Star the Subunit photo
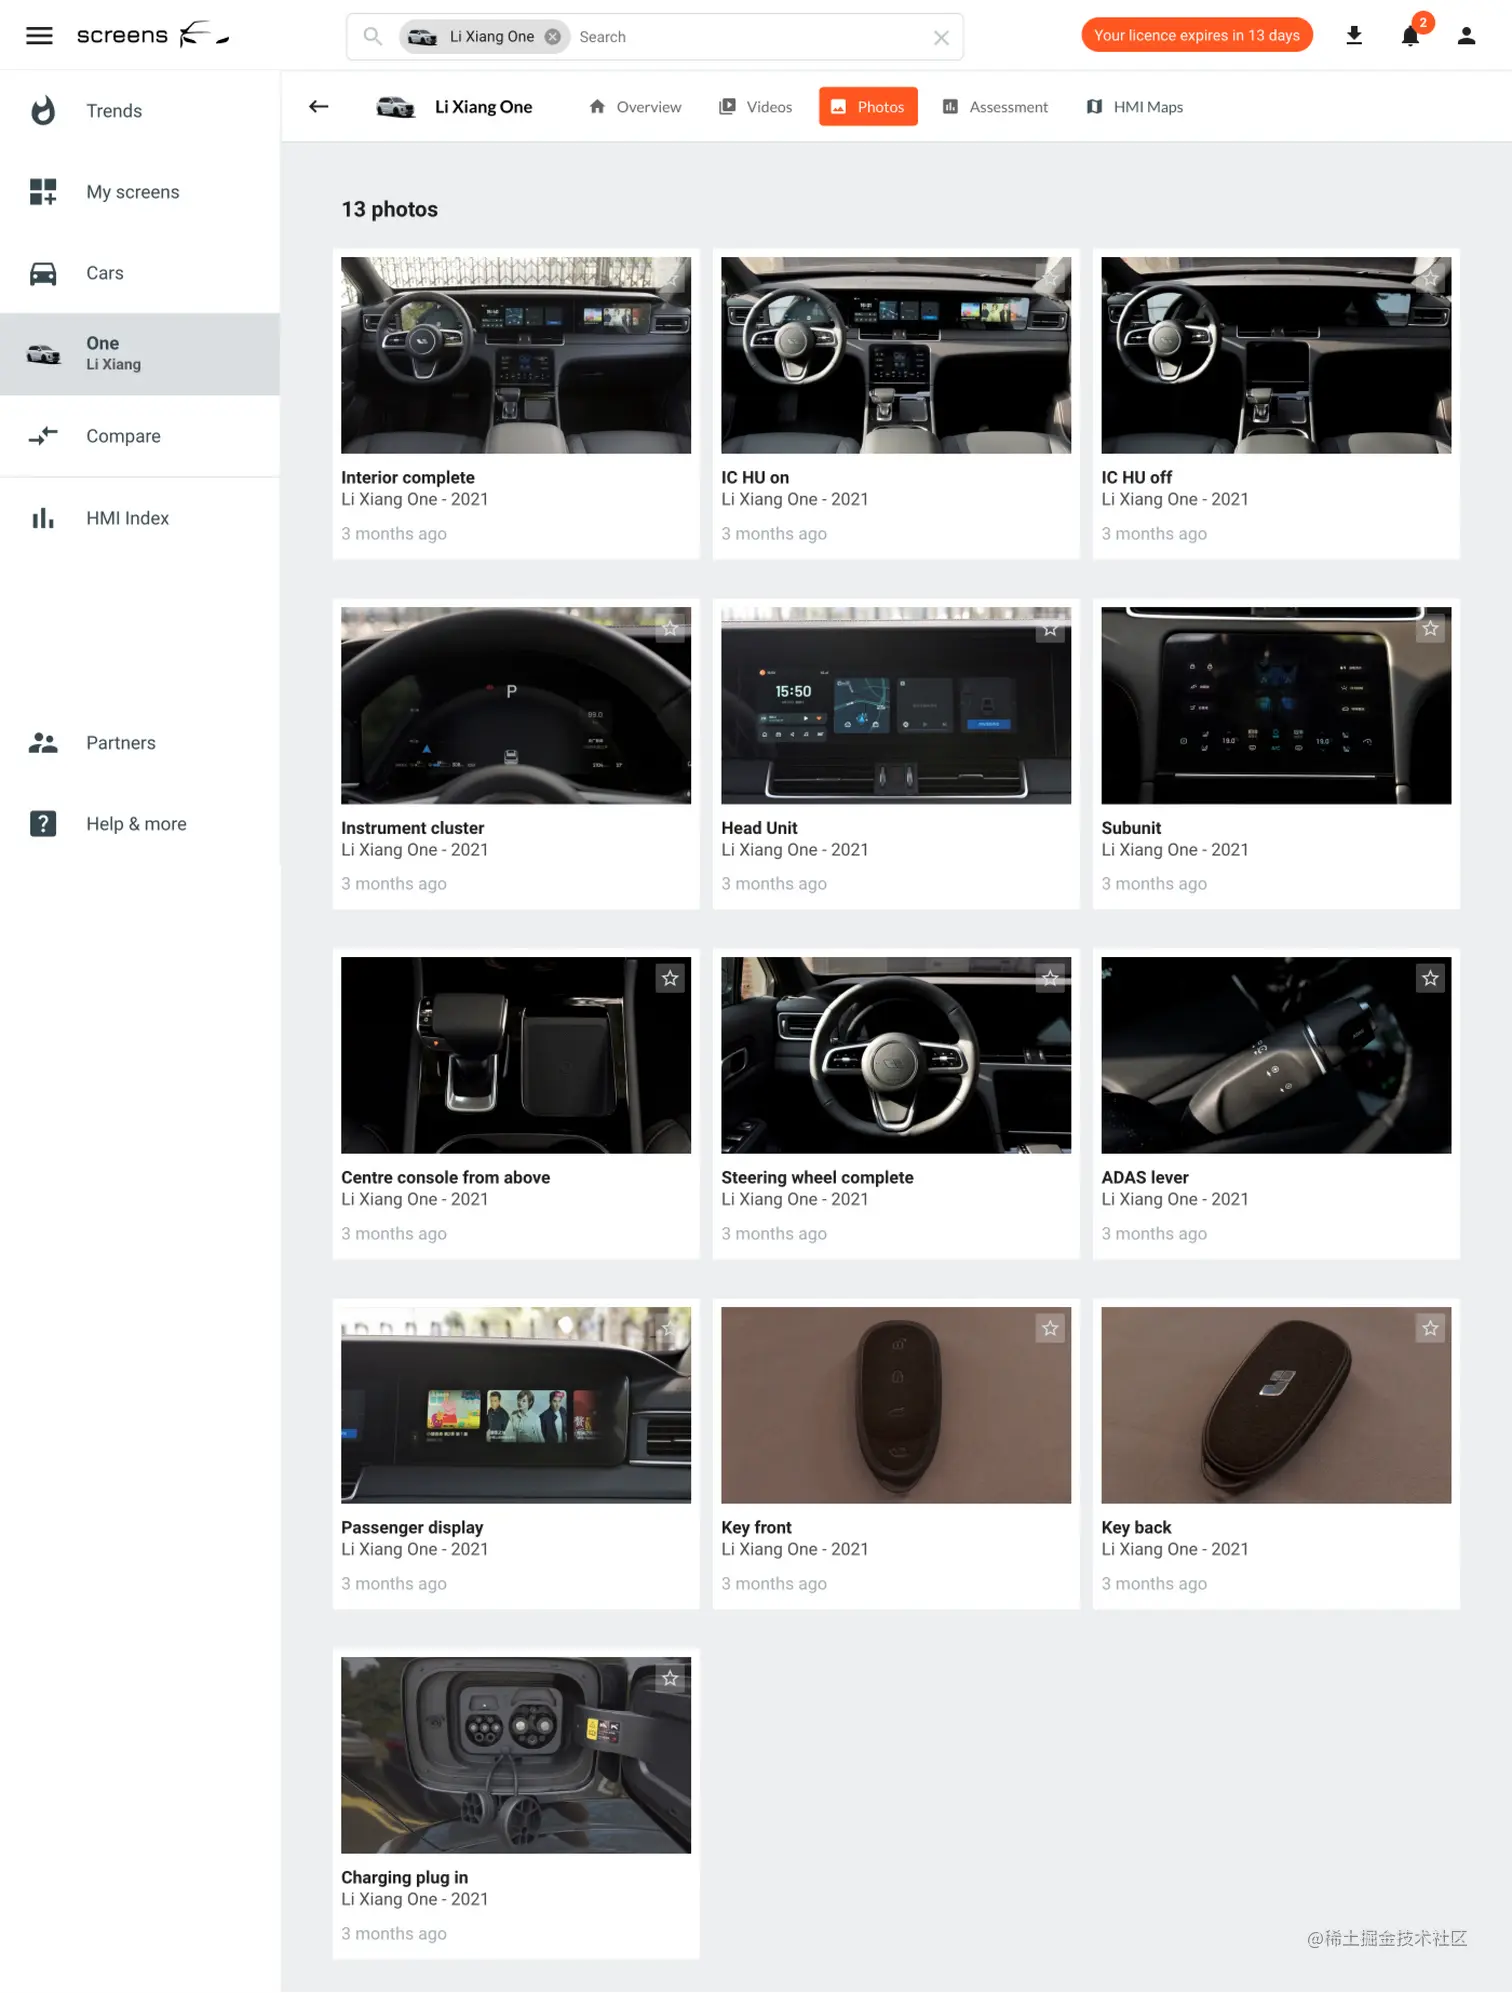Image resolution: width=1512 pixels, height=1993 pixels. point(1430,628)
